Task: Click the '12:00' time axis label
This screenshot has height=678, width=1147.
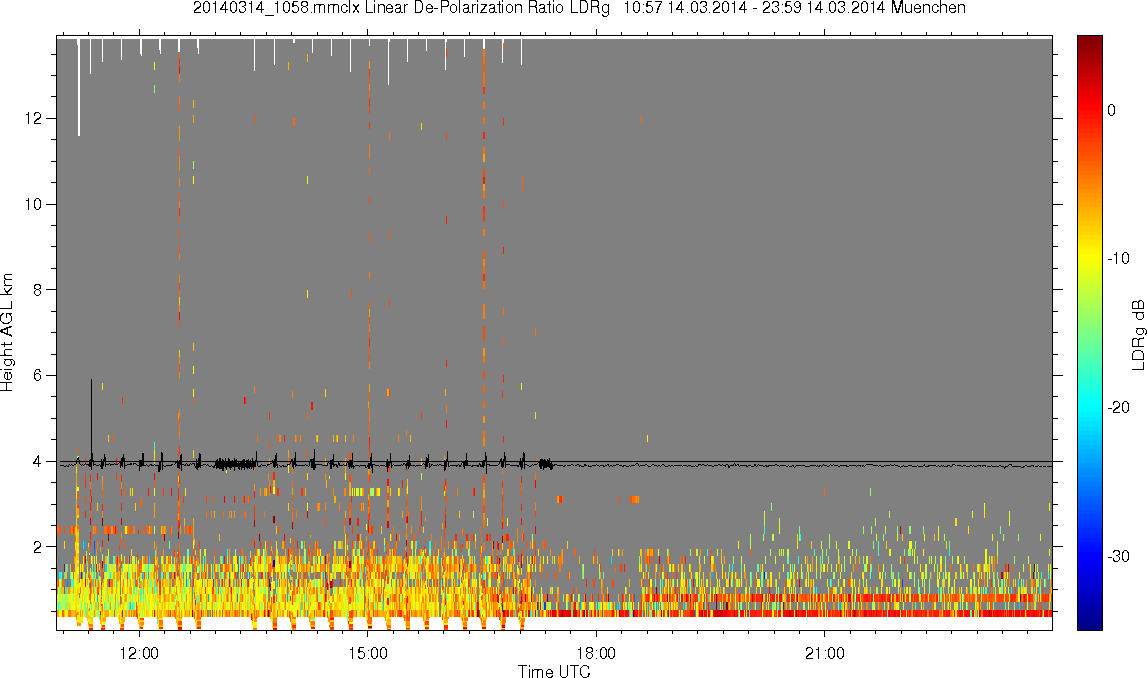Action: [139, 653]
